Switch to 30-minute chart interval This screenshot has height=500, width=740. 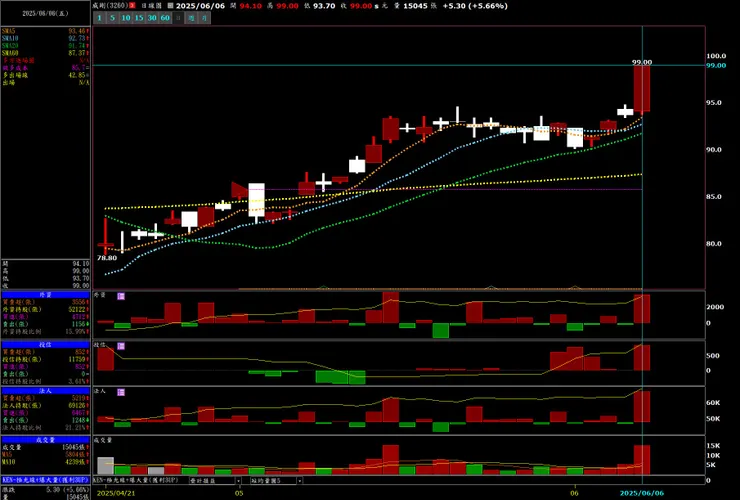click(152, 18)
